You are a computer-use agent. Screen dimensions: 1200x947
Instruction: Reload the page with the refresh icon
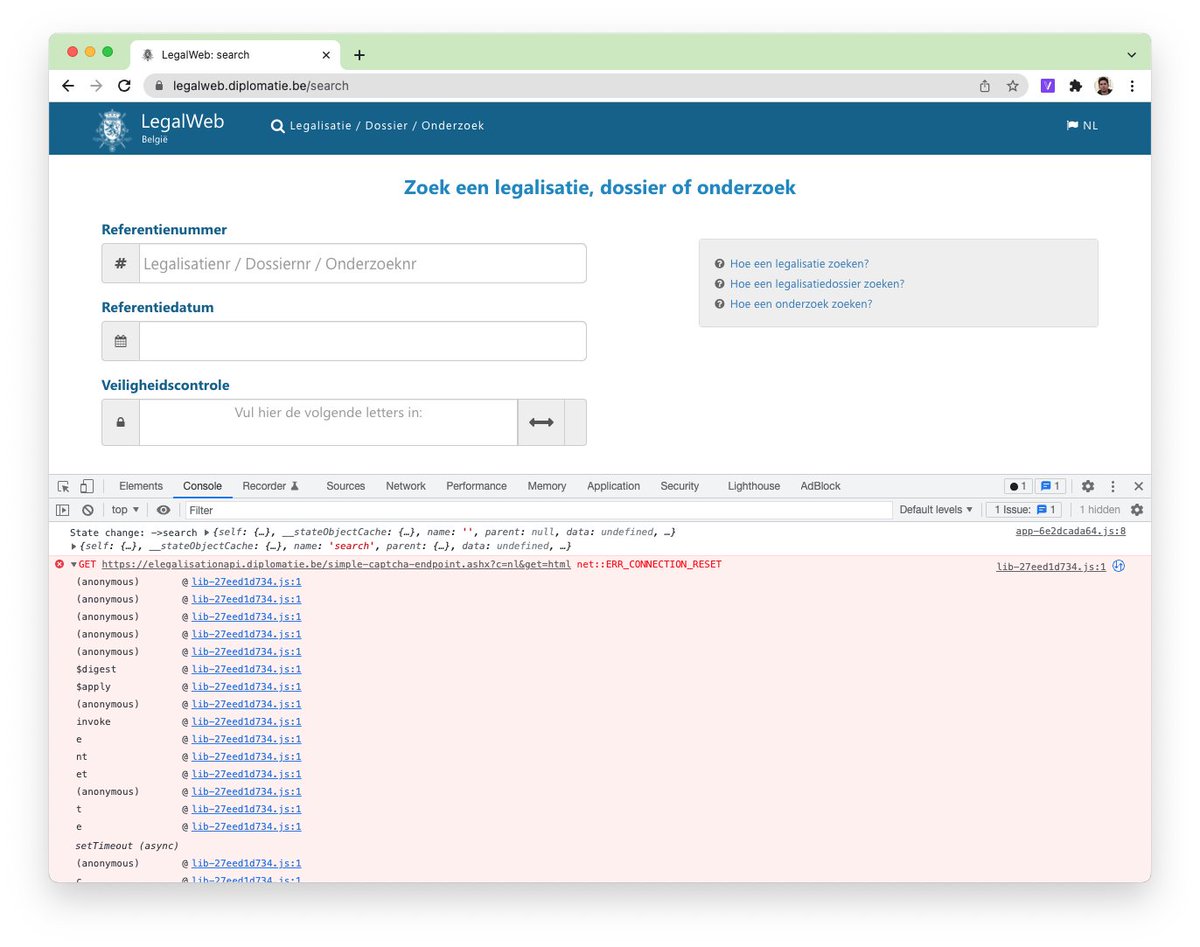[x=124, y=86]
